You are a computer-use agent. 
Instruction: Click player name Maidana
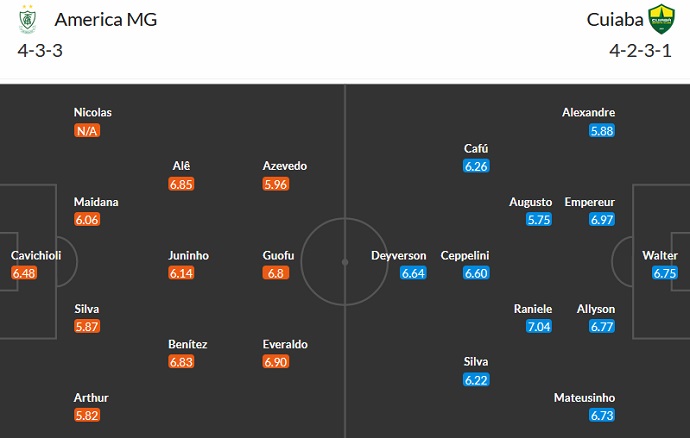[x=96, y=202]
